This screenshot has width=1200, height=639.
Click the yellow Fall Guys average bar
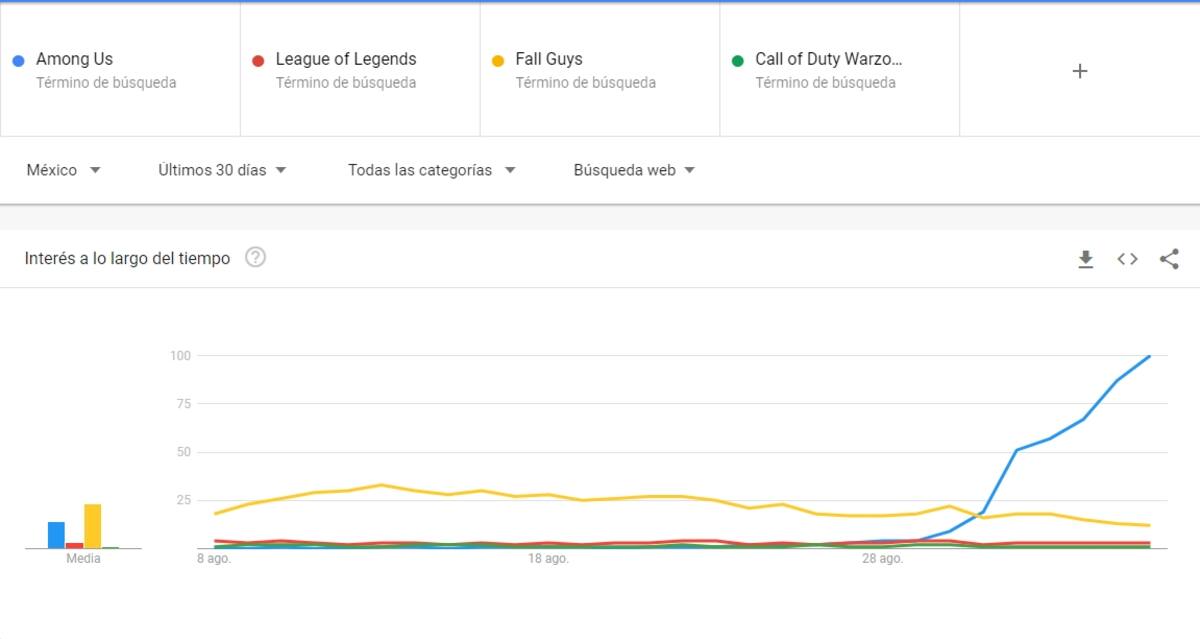click(92, 526)
